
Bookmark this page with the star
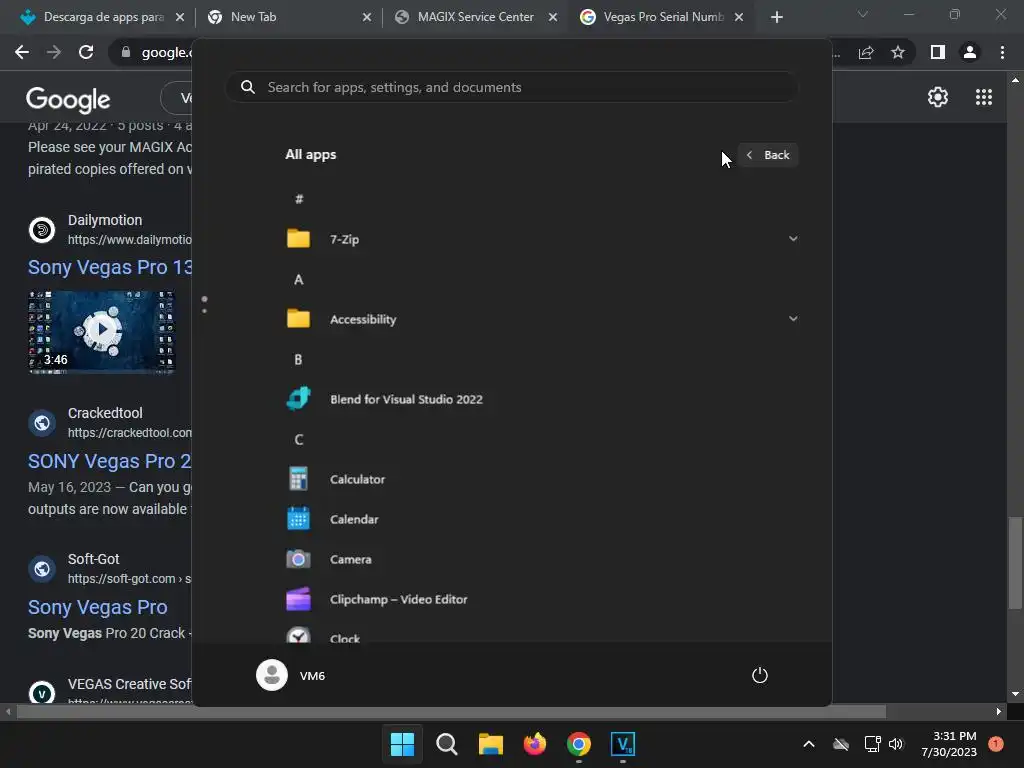point(898,52)
